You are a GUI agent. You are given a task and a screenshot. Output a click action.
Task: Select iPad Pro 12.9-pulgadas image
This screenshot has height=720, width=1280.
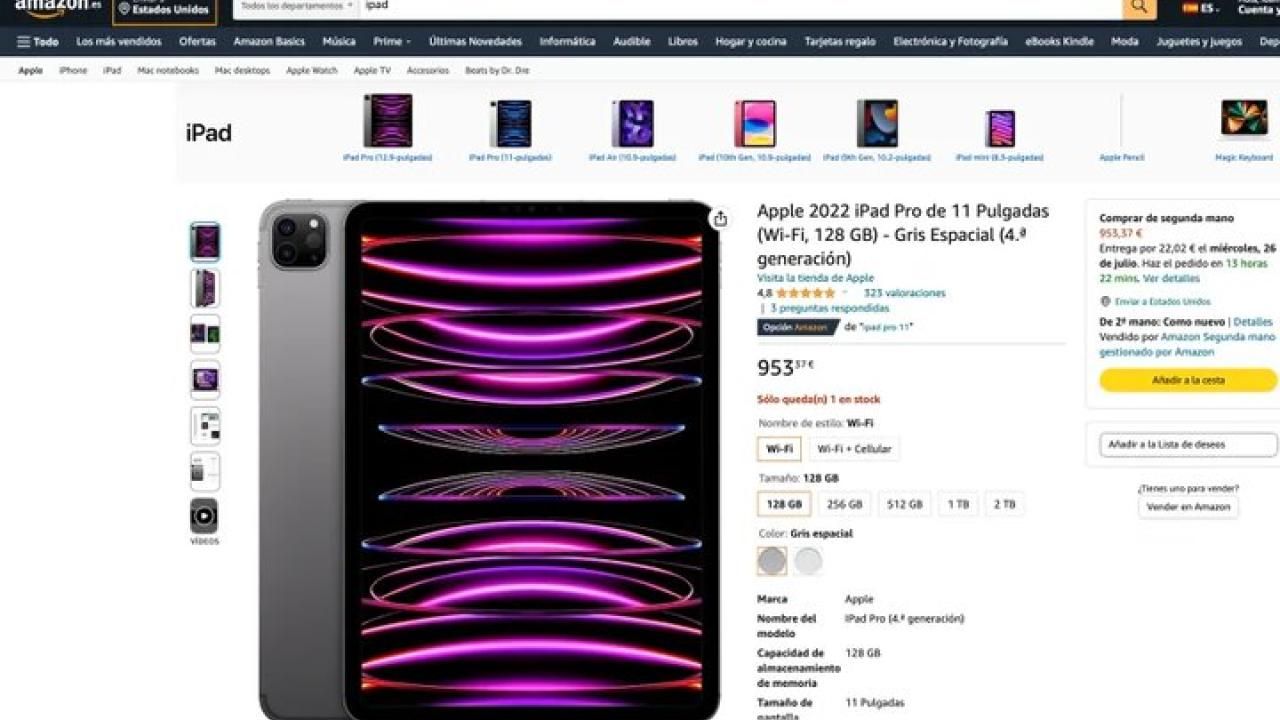[388, 121]
